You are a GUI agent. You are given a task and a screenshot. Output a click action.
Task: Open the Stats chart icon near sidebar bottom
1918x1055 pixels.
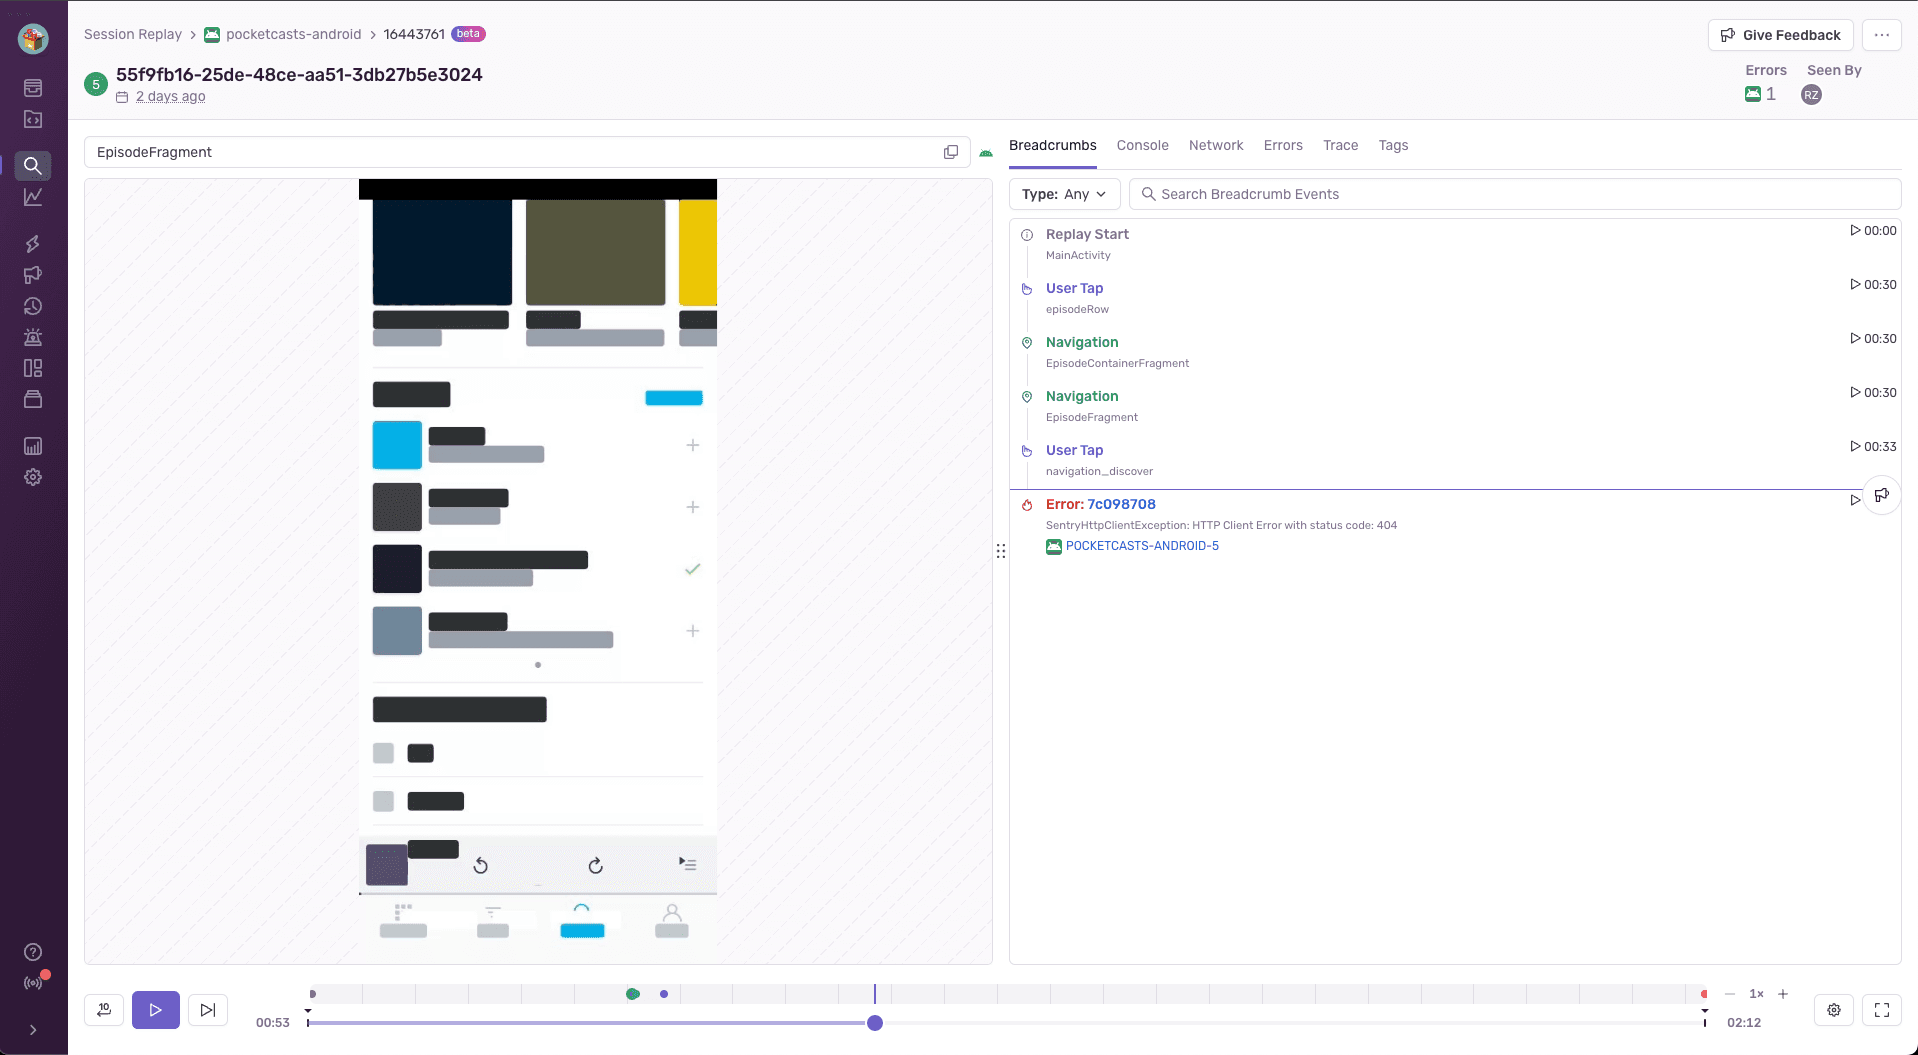[33, 446]
